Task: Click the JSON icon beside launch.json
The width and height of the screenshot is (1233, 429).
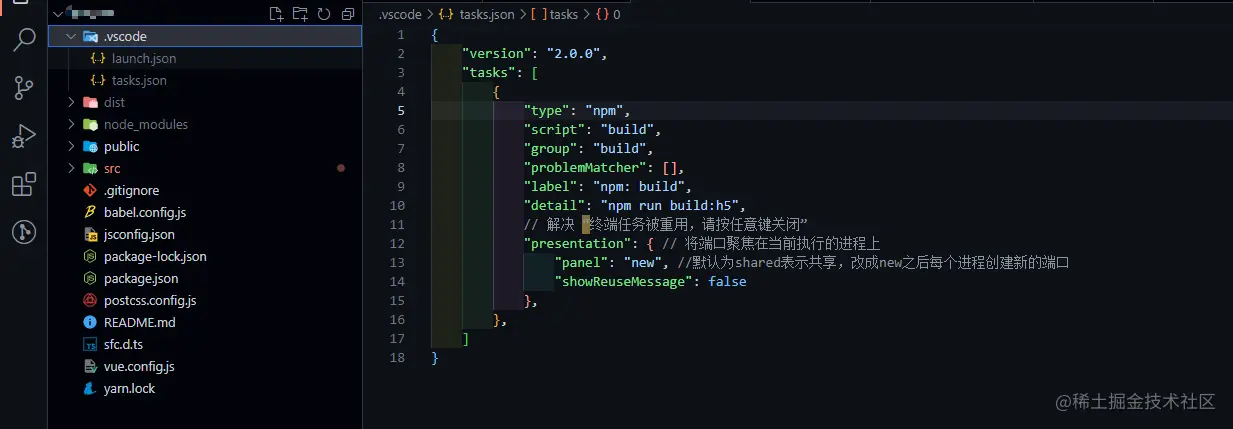Action: pos(98,58)
